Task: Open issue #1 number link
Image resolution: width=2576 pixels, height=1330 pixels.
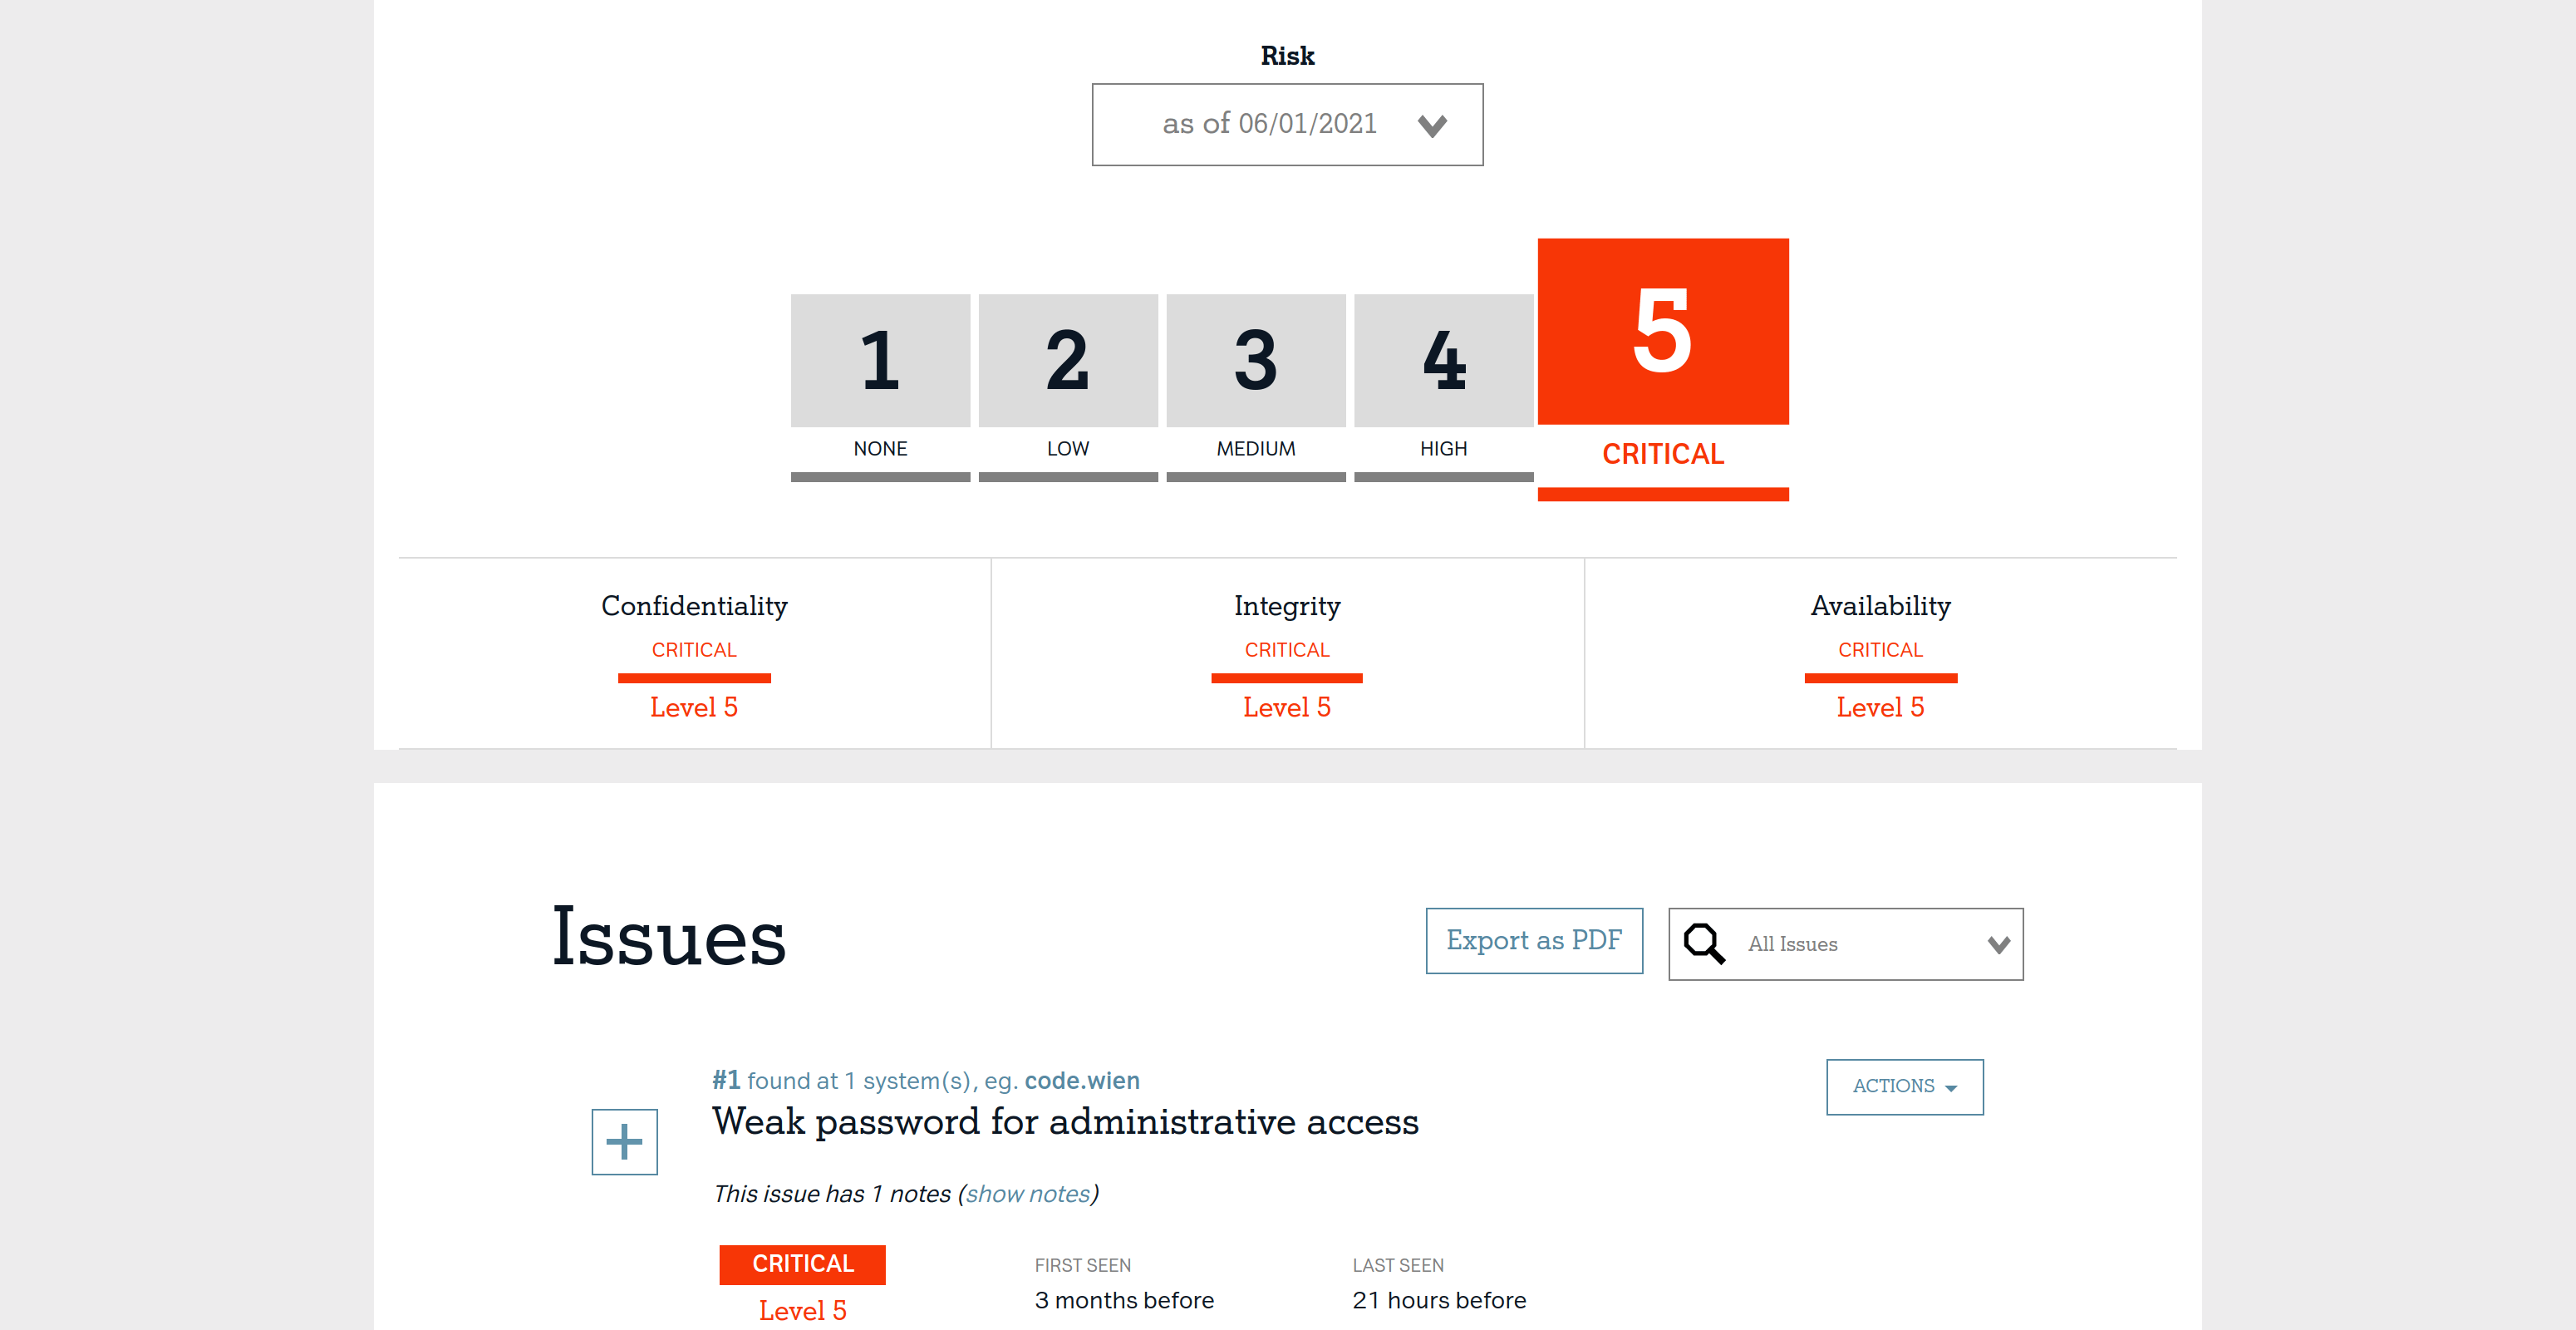Action: pos(725,1080)
